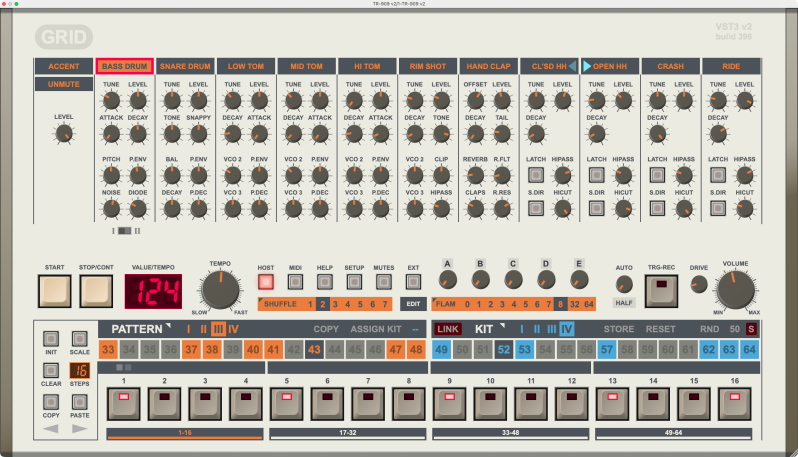Select the BASS DRUM instrument header
The width and height of the screenshot is (798, 457).
point(124,66)
